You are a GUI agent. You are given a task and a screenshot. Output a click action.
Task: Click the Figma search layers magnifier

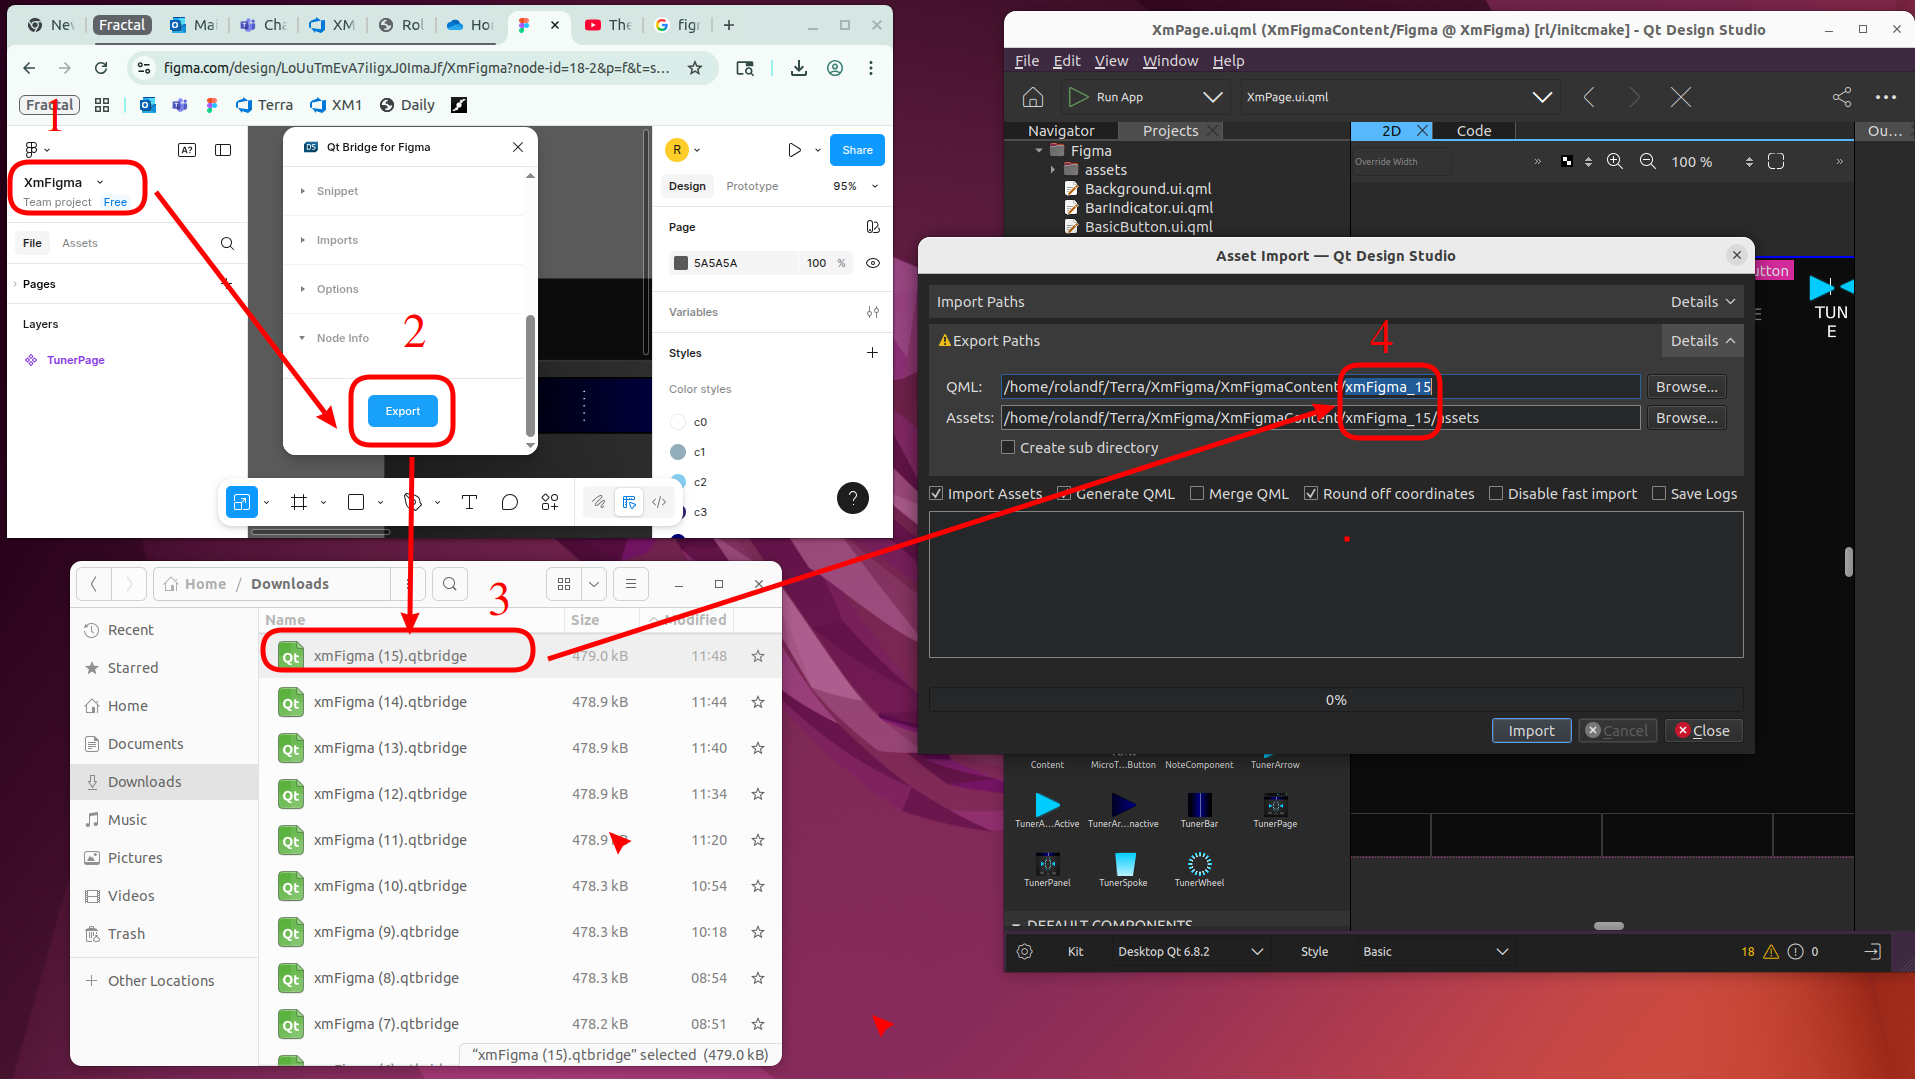click(x=227, y=243)
